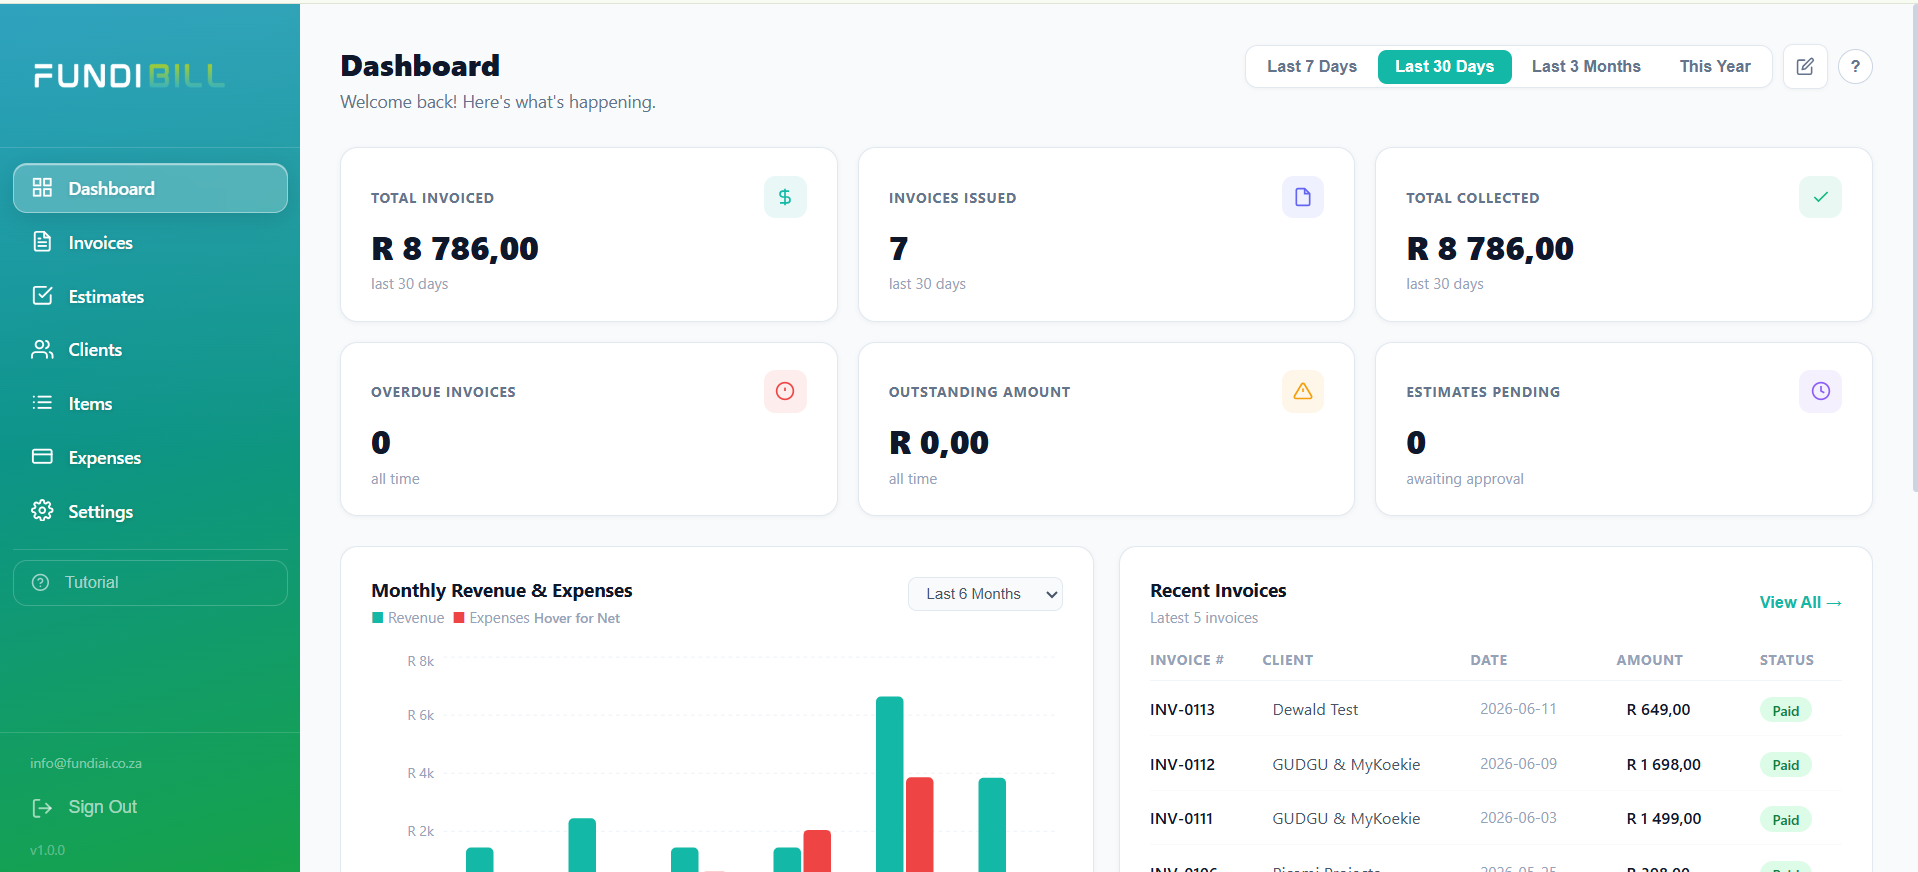Image resolution: width=1918 pixels, height=872 pixels.
Task: Click the Expenses card icon
Action: click(x=42, y=456)
